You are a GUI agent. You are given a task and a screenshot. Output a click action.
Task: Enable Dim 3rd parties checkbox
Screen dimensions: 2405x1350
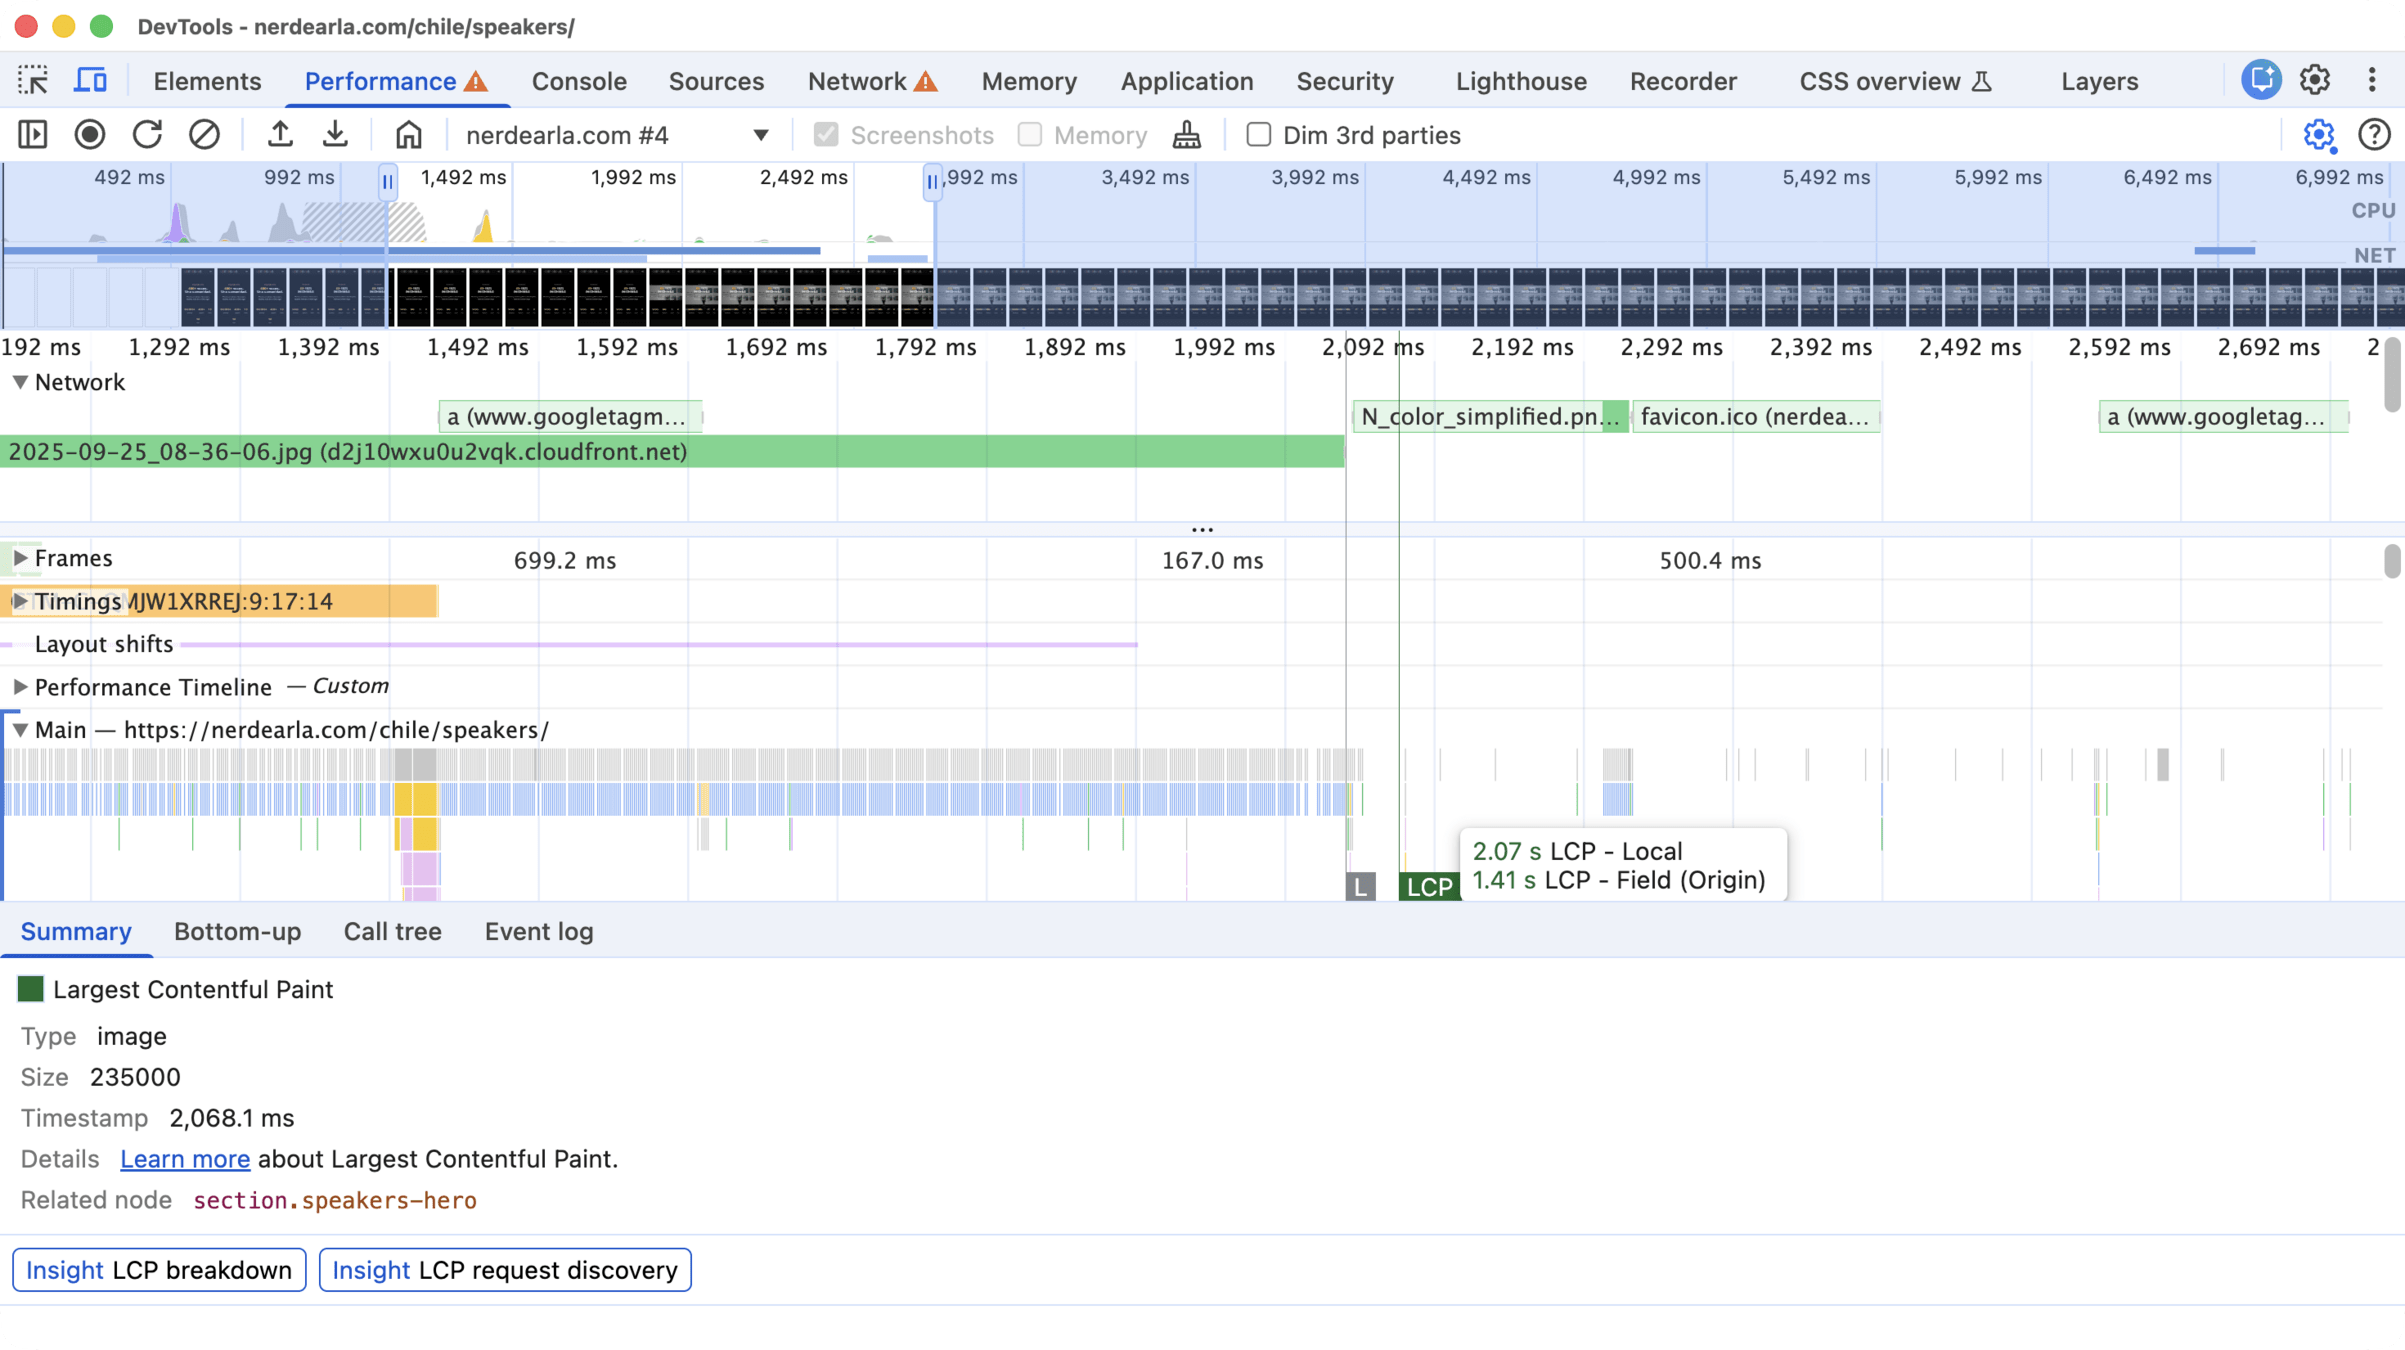1259,135
